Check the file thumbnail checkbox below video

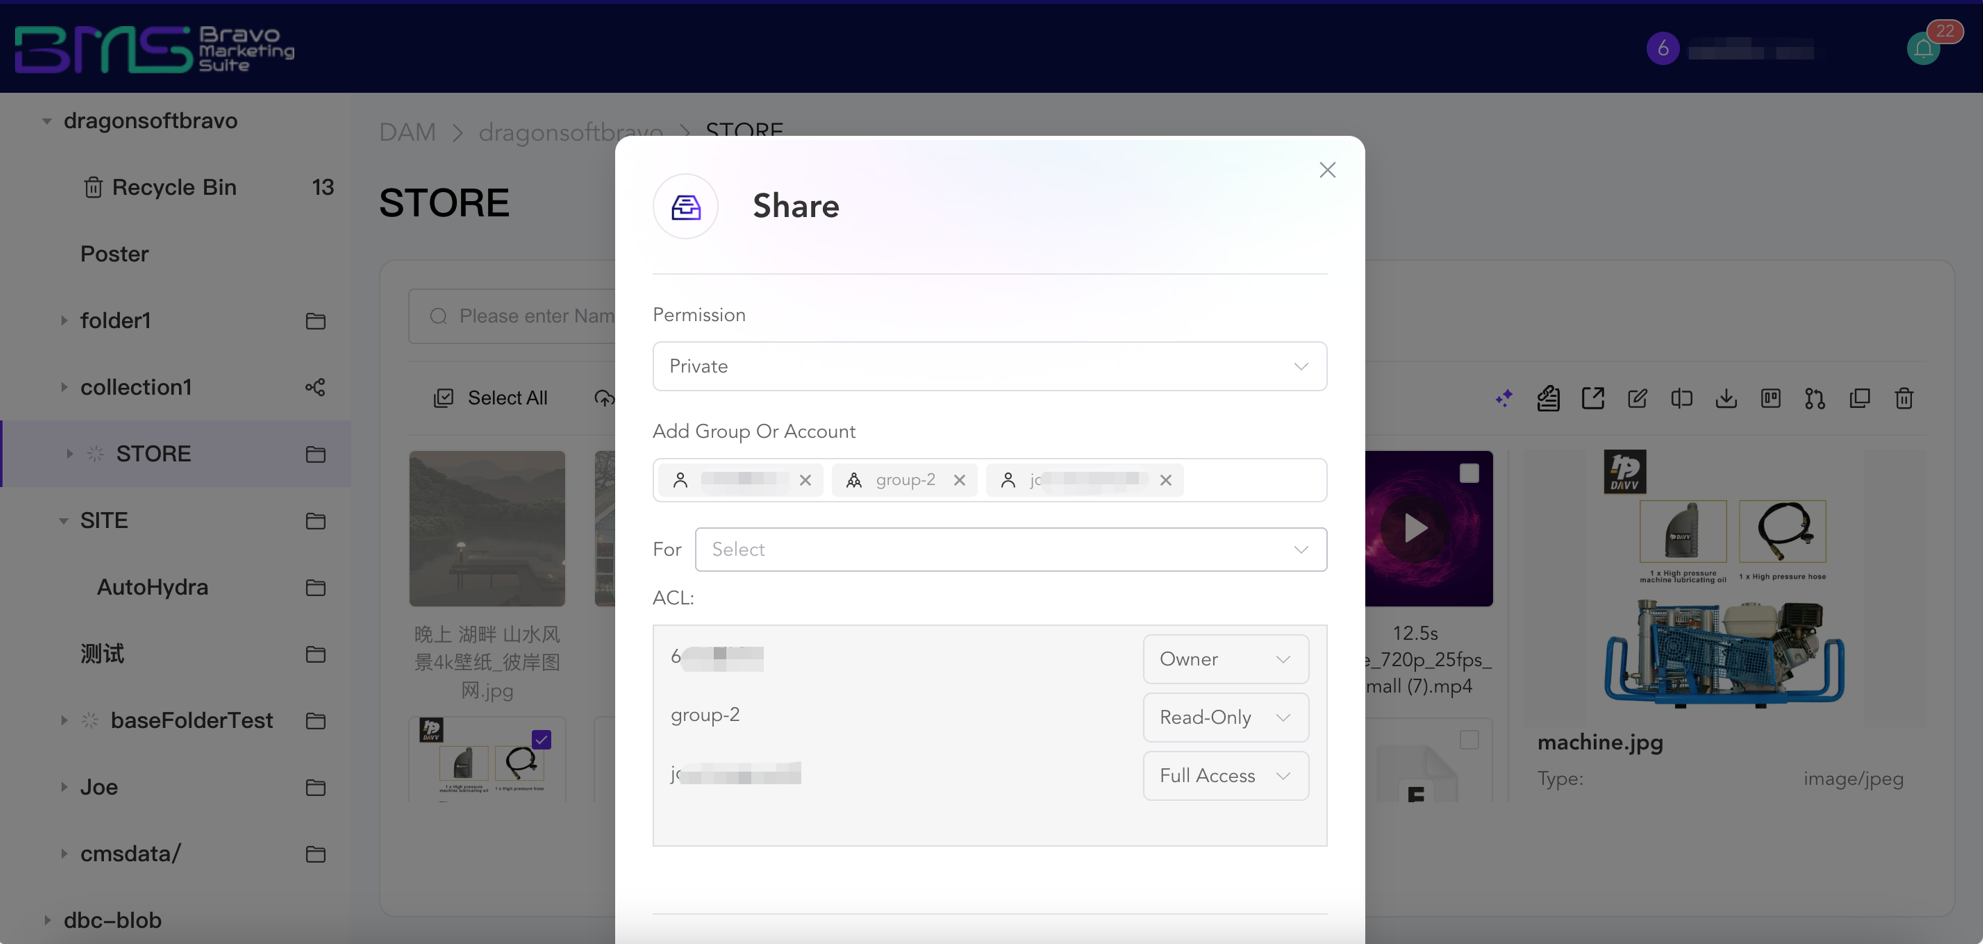[x=1469, y=740]
